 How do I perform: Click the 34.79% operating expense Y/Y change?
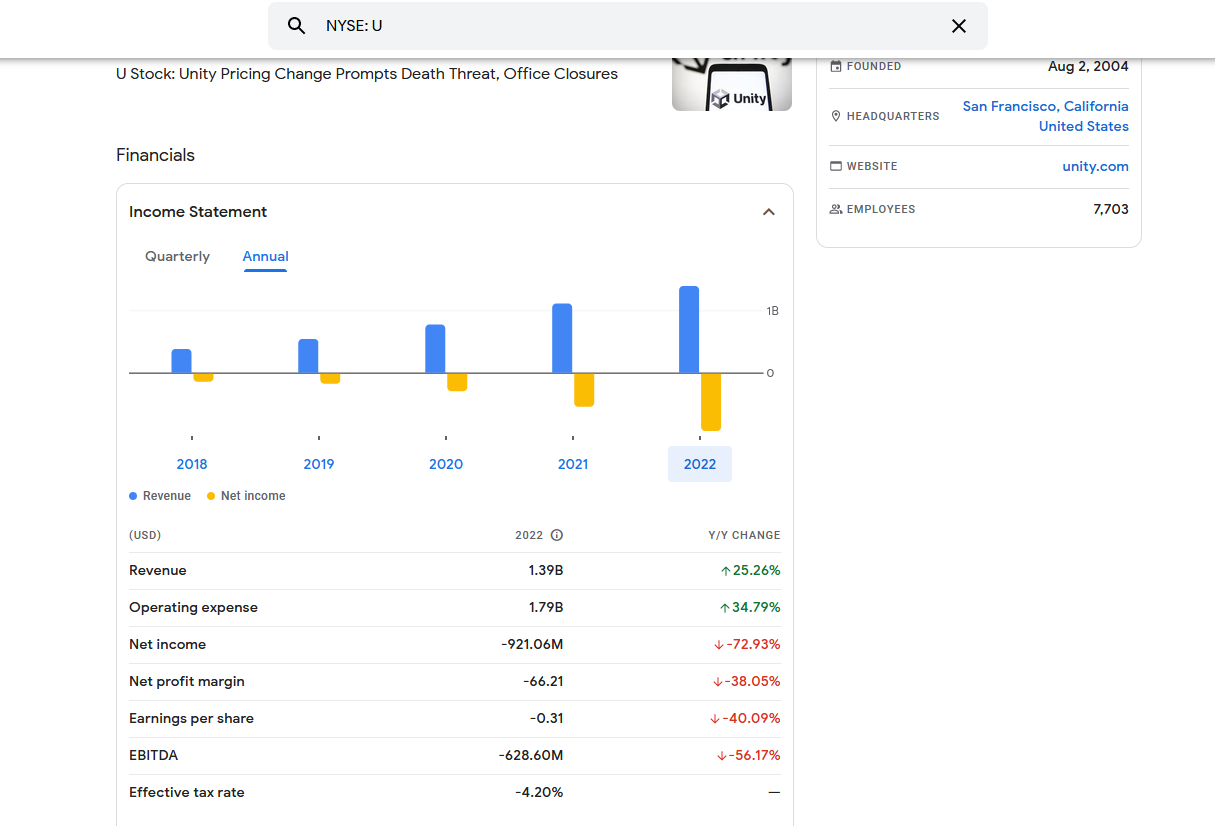pos(750,608)
